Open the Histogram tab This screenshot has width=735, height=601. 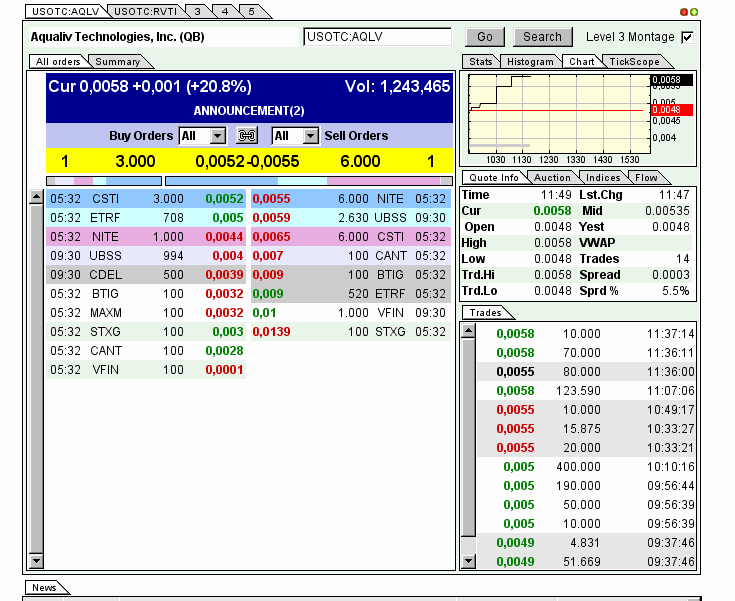pos(530,61)
